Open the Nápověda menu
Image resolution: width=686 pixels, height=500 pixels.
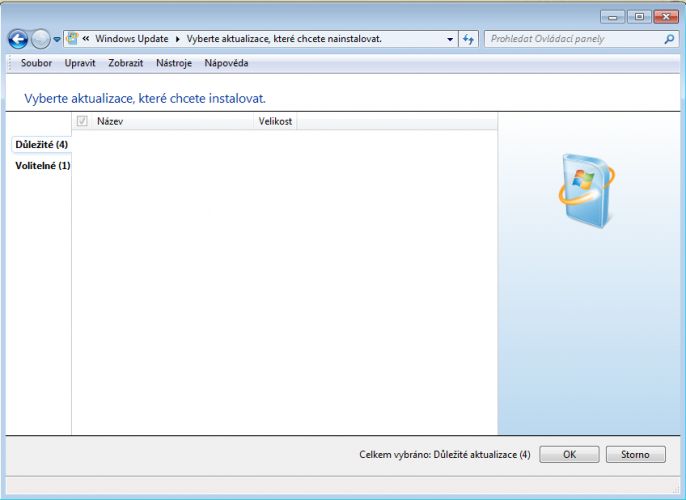[226, 63]
